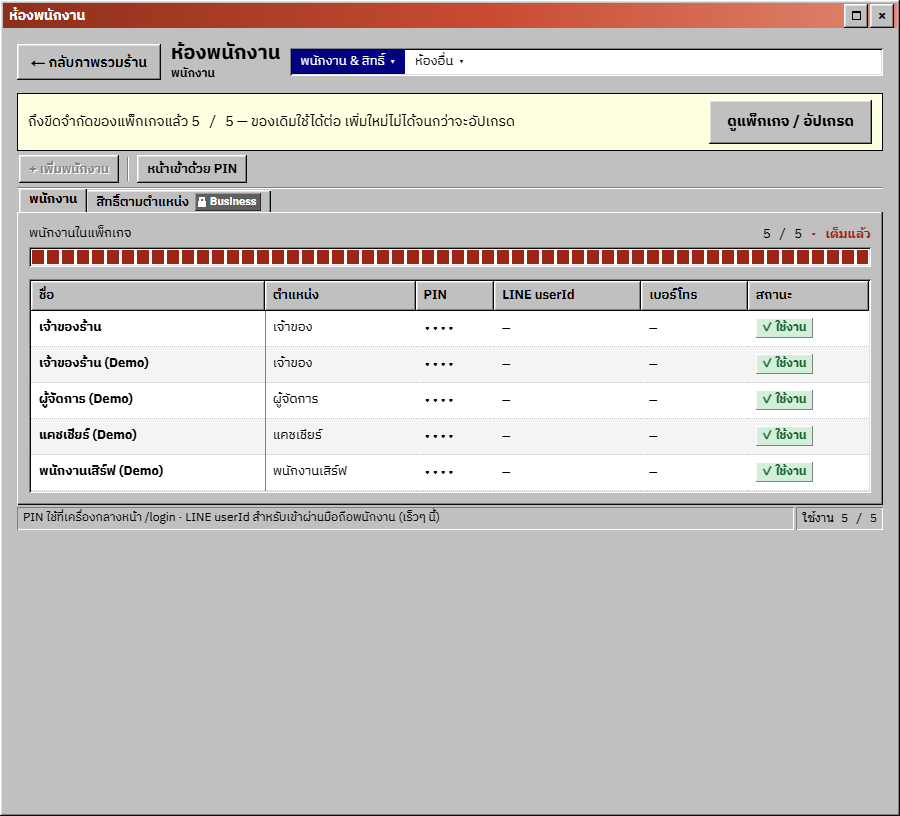
Task: Click the แคชเชียร์ position cell
Action: [x=340, y=436]
